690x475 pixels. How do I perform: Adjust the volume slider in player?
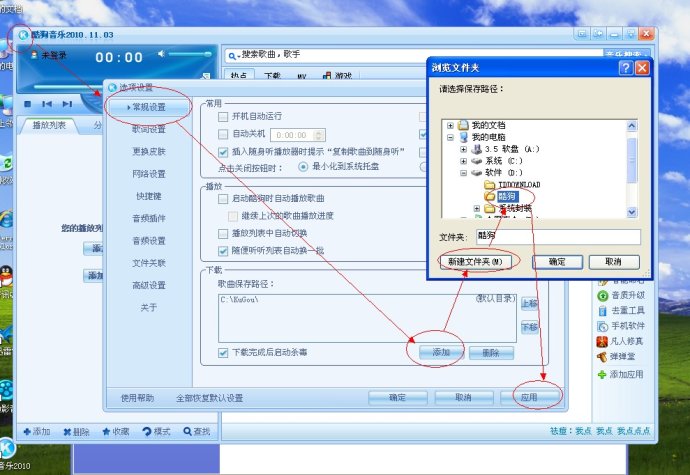click(190, 54)
